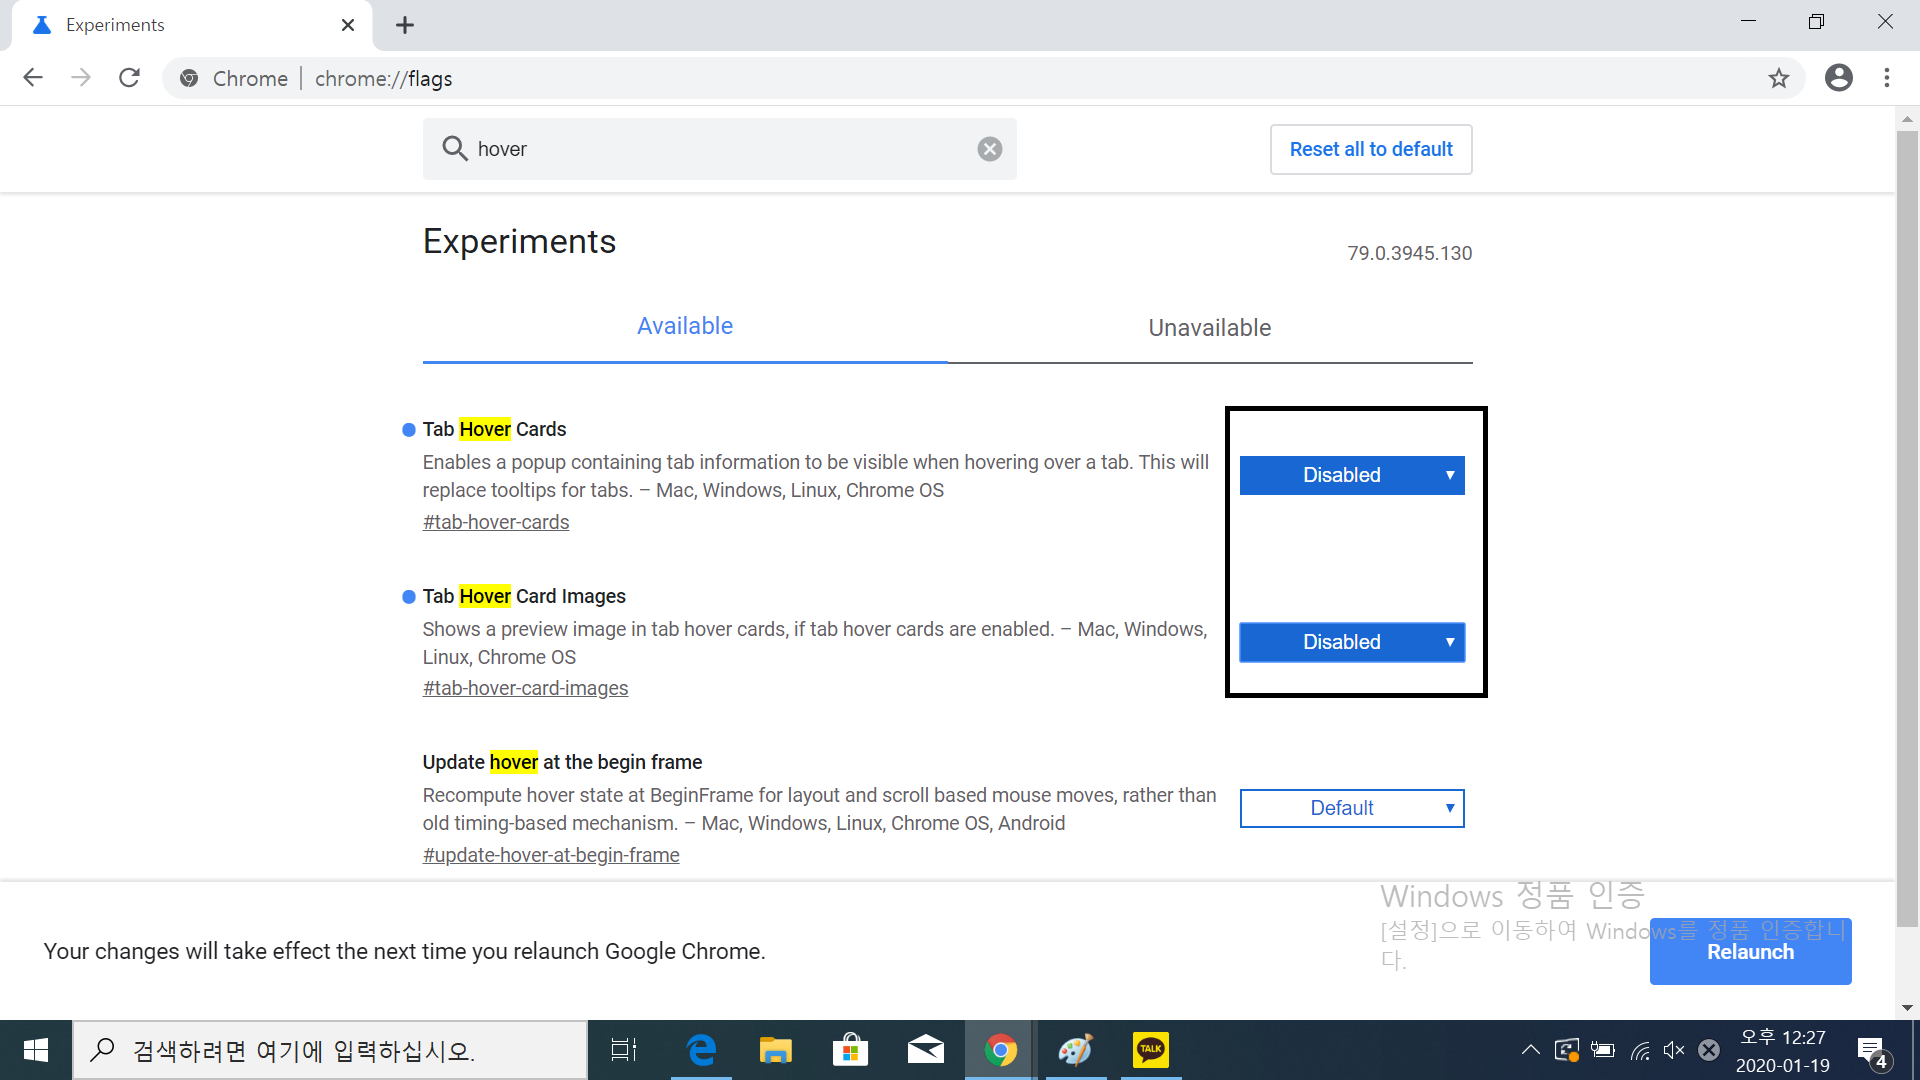
Task: Open the #update-hover-at-begin-frame link
Action: (551, 855)
